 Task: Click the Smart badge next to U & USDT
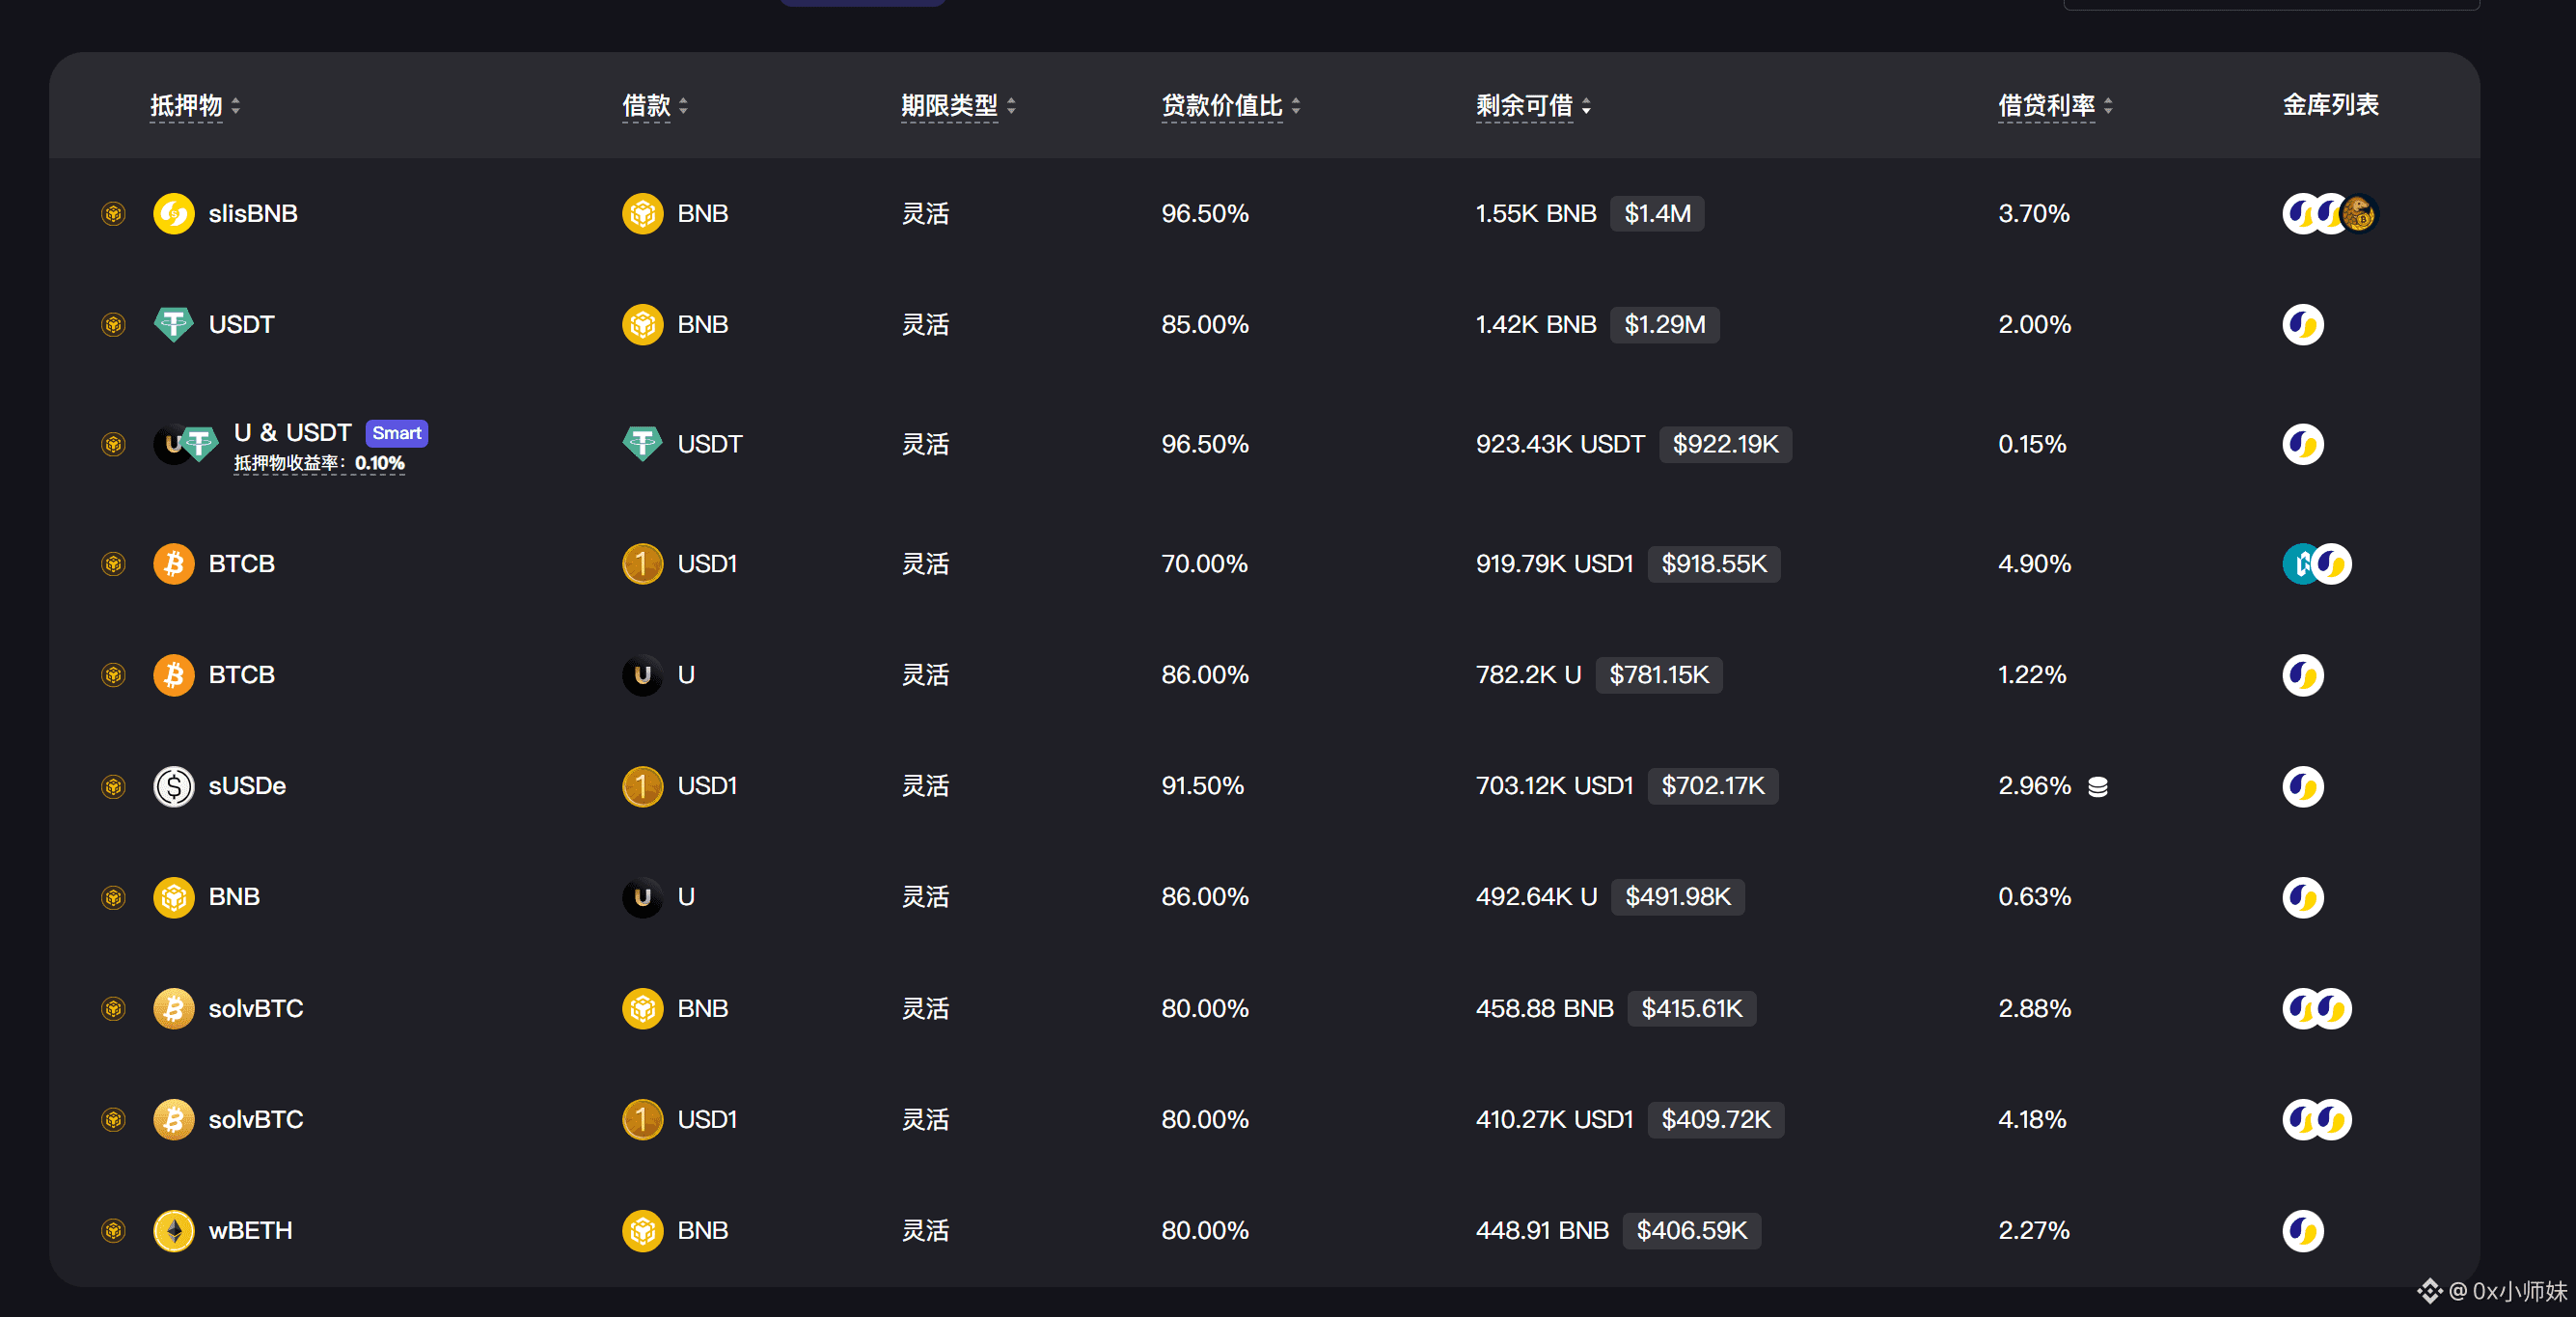[396, 433]
